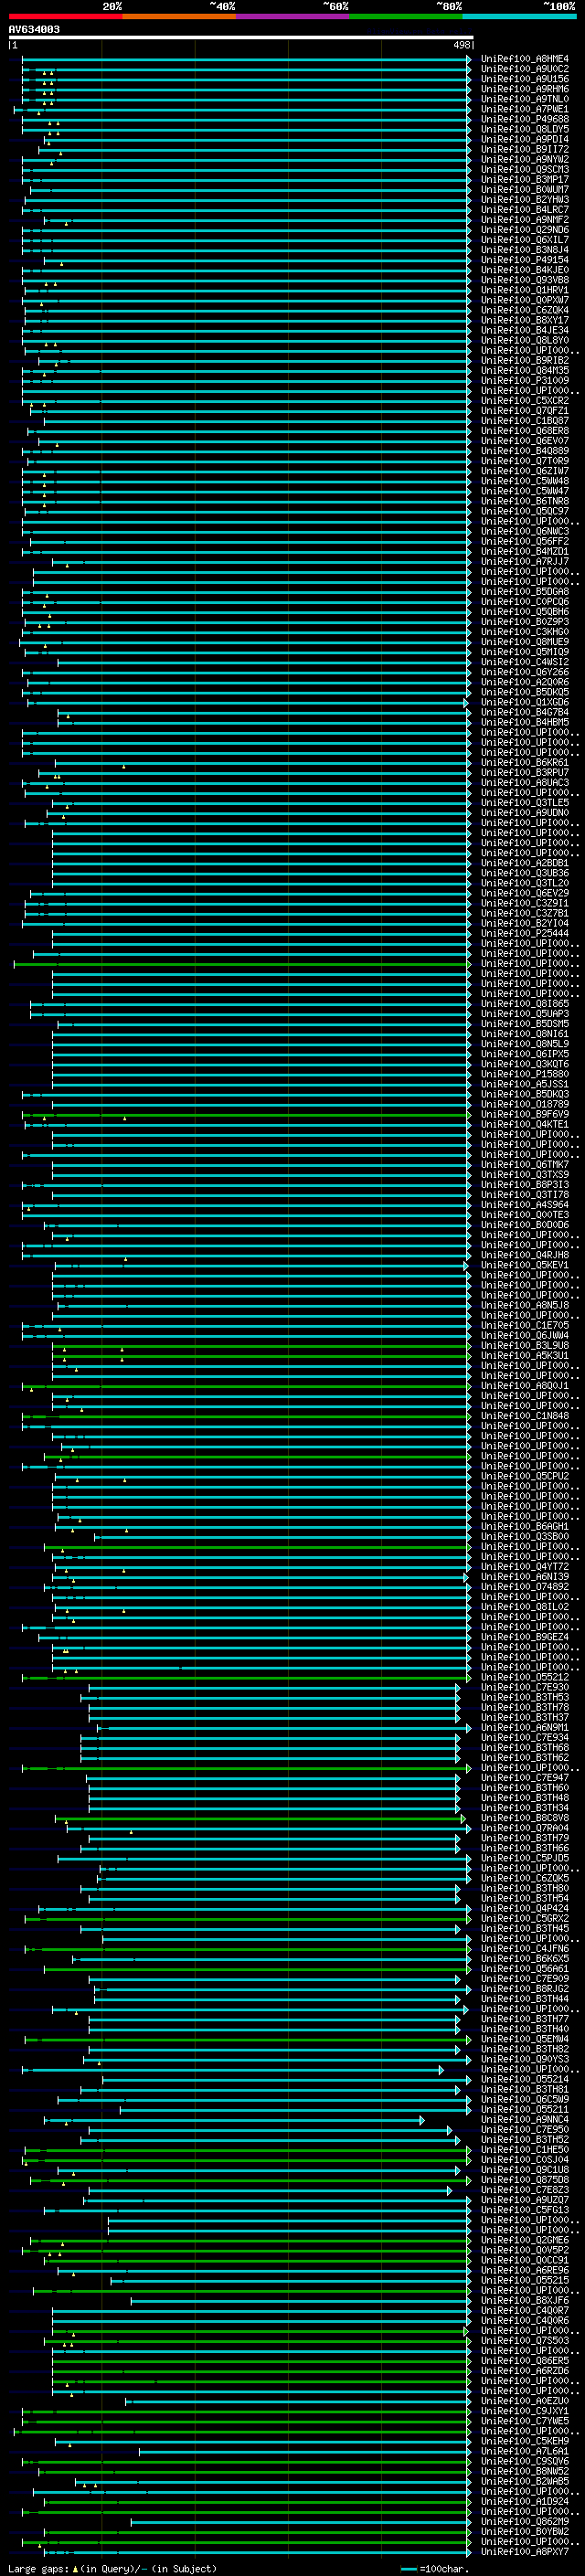Select hit label UniRef100_C5KEH9

click(525, 2441)
